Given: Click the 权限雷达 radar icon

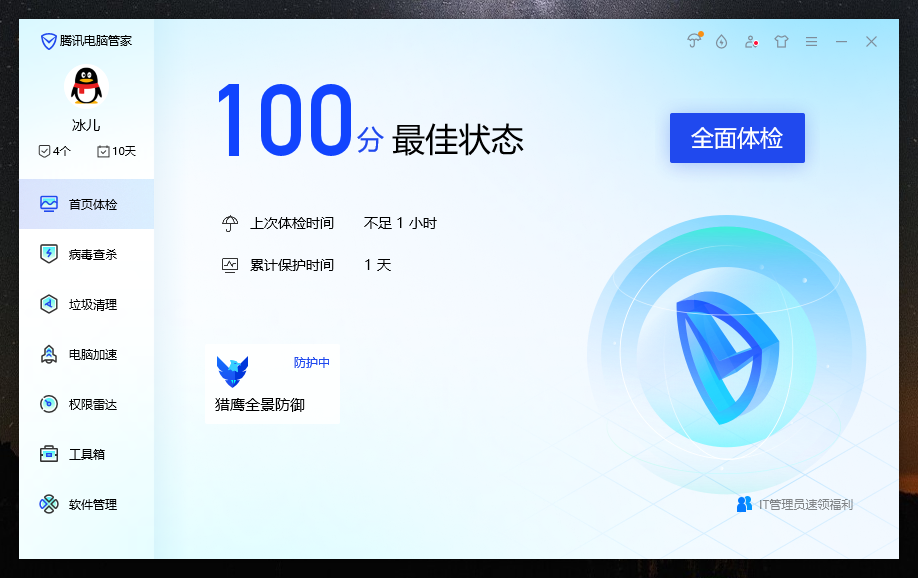Looking at the screenshot, I should (49, 404).
